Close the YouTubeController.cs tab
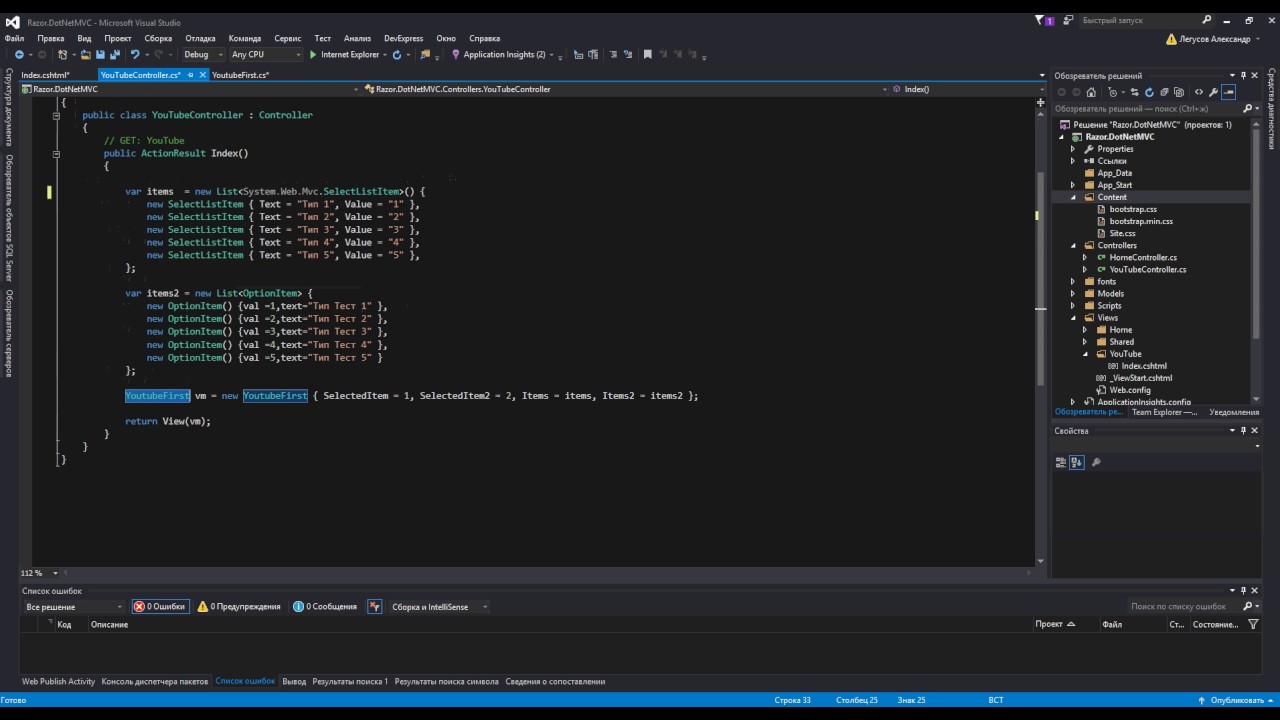The image size is (1280, 720). pyautogui.click(x=203, y=75)
